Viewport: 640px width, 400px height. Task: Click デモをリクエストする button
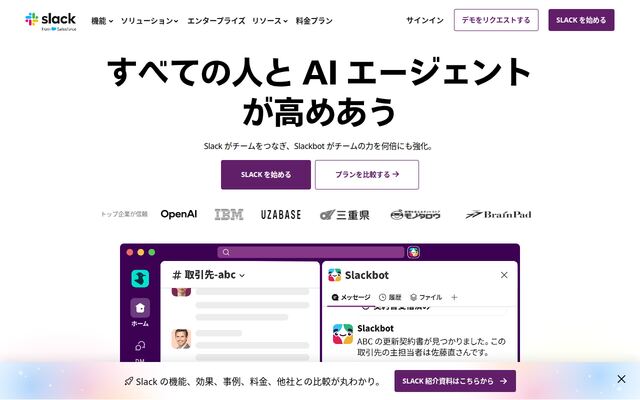tap(496, 20)
